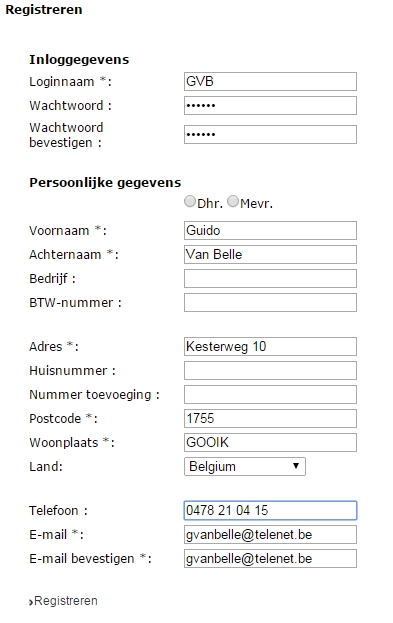Click the Loginnaam input field
This screenshot has height=623, width=393.
click(x=270, y=81)
